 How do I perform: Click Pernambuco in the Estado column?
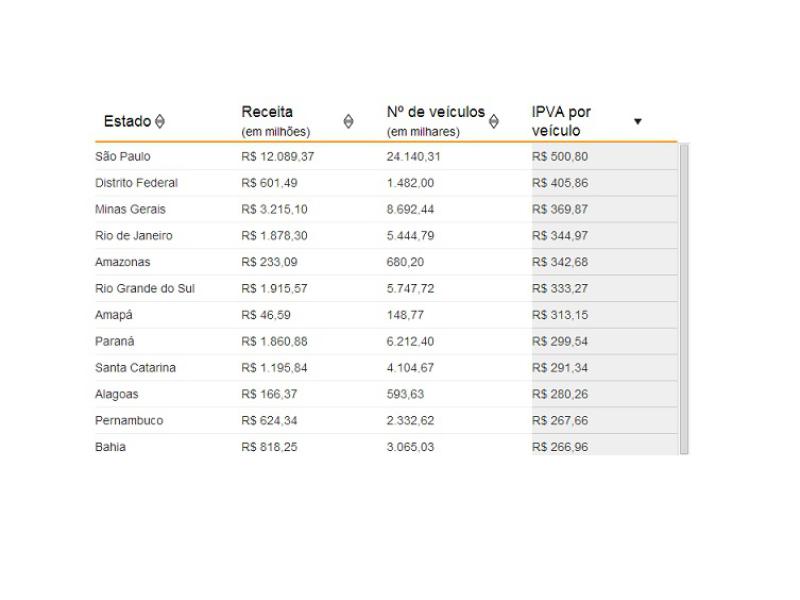click(129, 420)
